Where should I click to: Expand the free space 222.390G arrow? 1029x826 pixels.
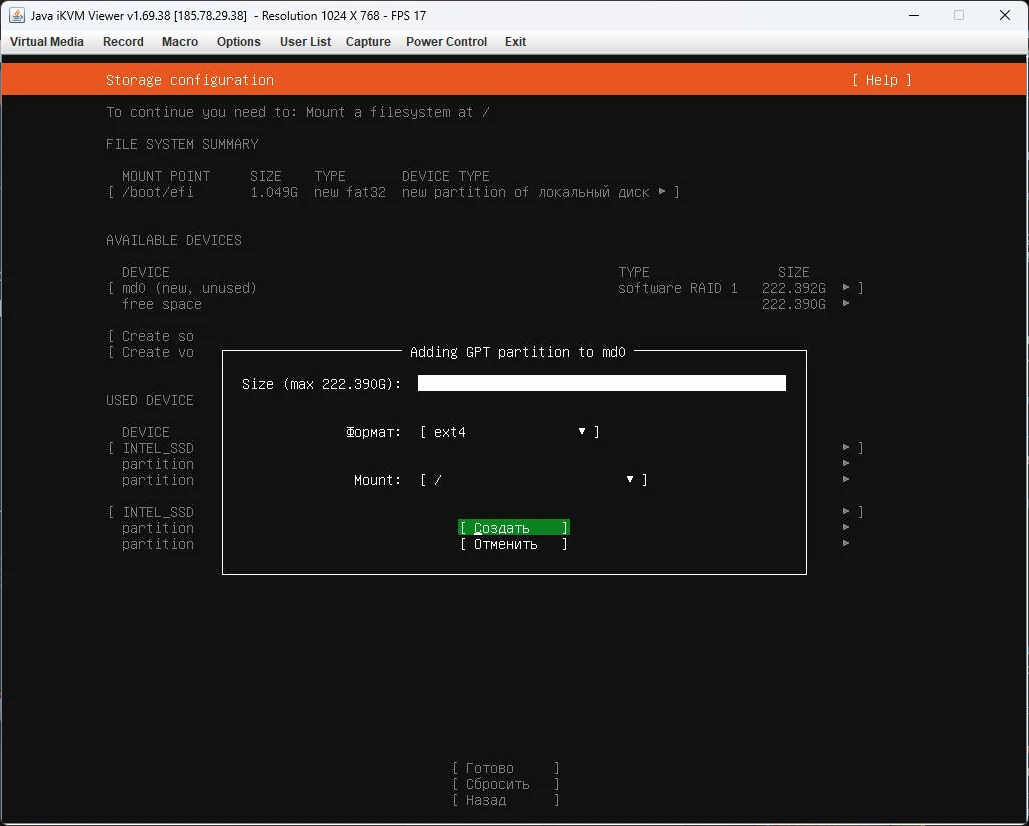(847, 304)
